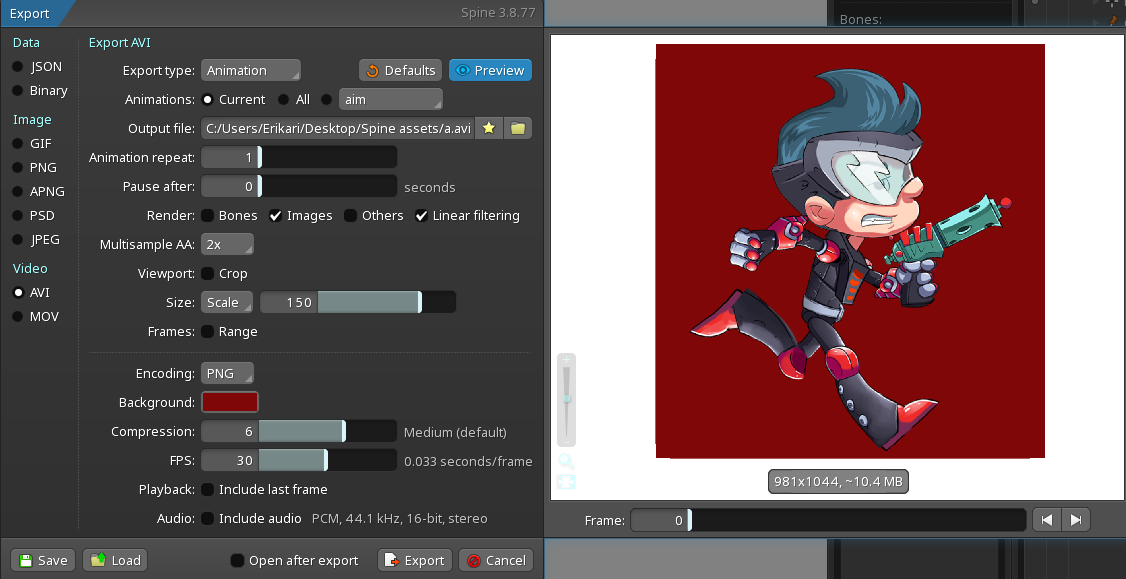
Task: Click the Cancel button
Action: point(496,560)
